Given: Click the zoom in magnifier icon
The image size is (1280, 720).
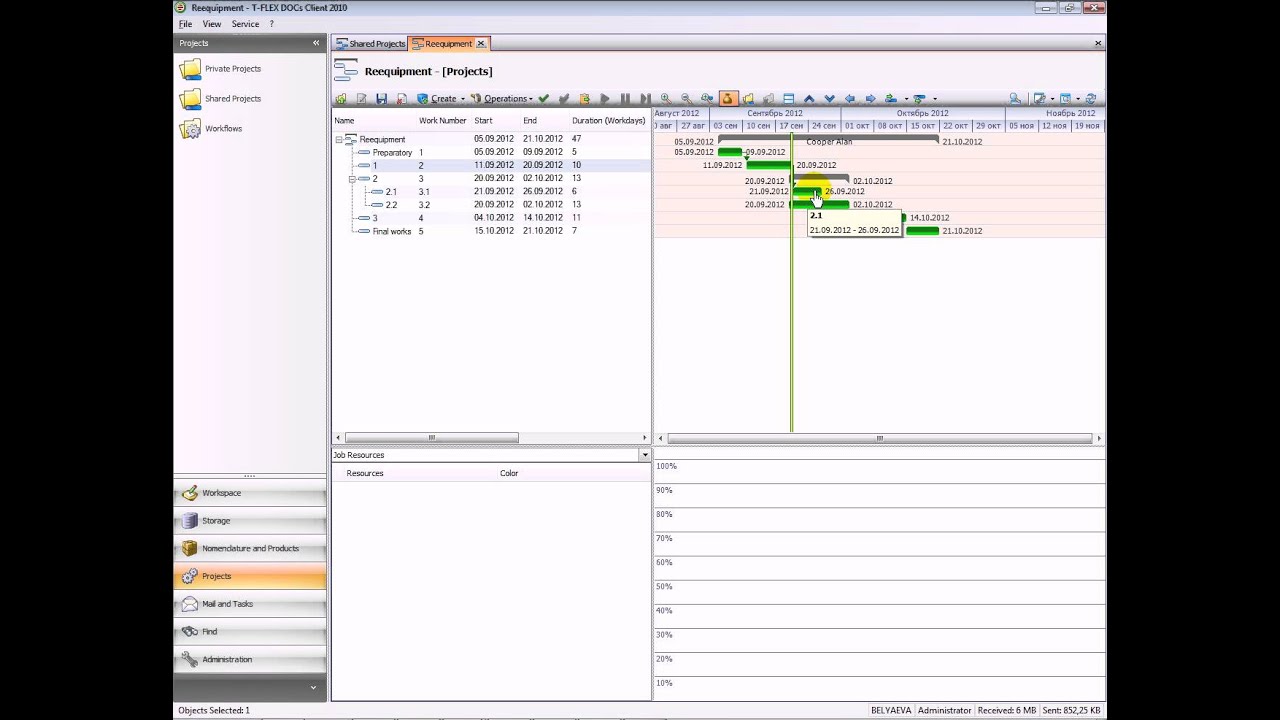Looking at the screenshot, I should click(x=665, y=99).
